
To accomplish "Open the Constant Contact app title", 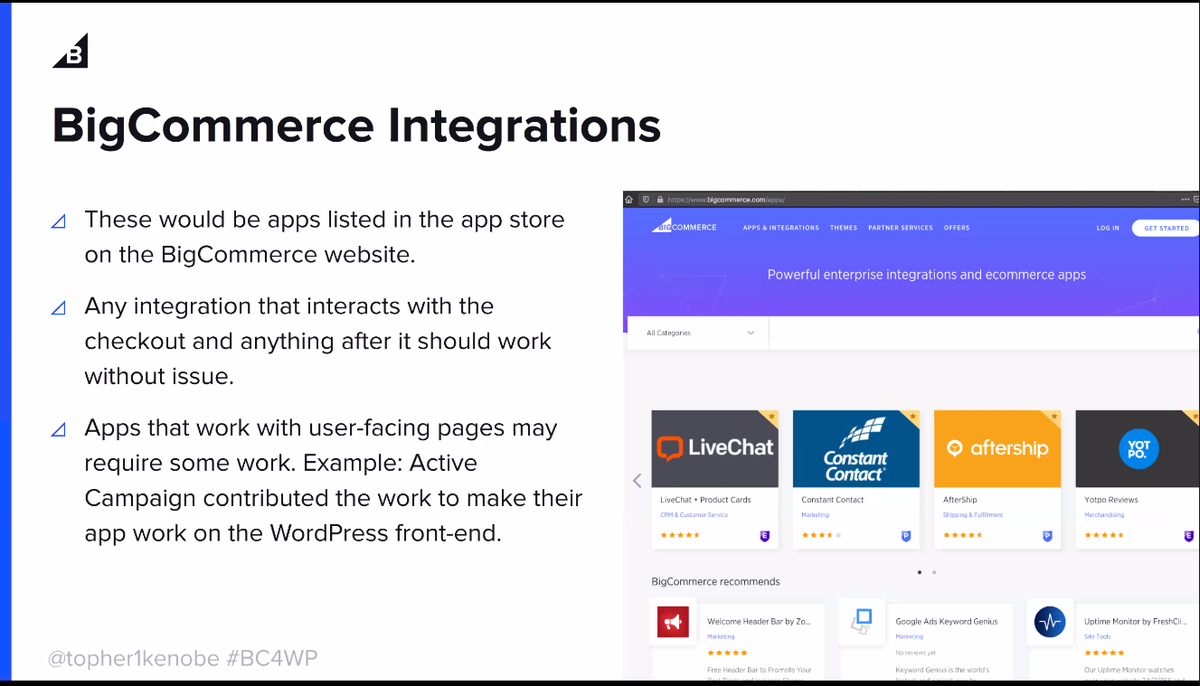I will coord(830,500).
